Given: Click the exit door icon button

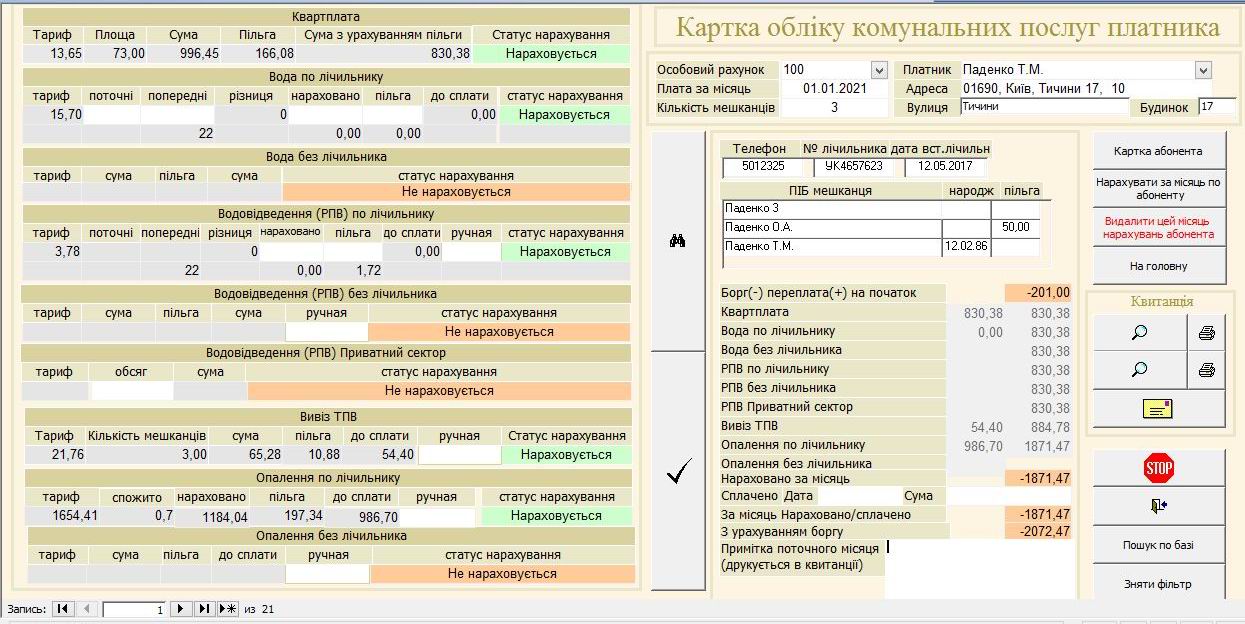Looking at the screenshot, I should [x=1158, y=506].
